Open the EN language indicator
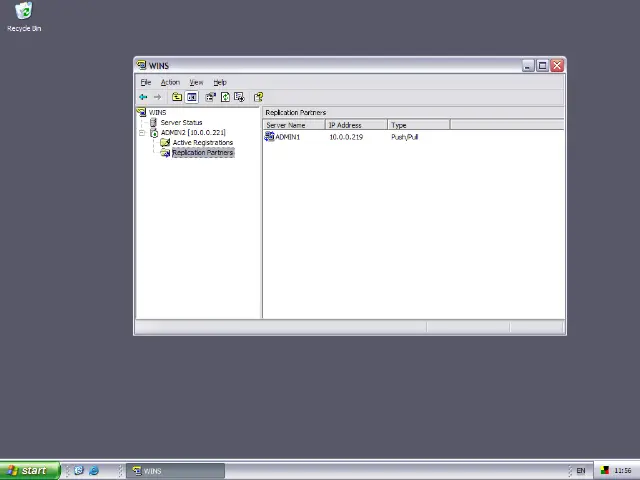This screenshot has height=480, width=640. tap(581, 471)
